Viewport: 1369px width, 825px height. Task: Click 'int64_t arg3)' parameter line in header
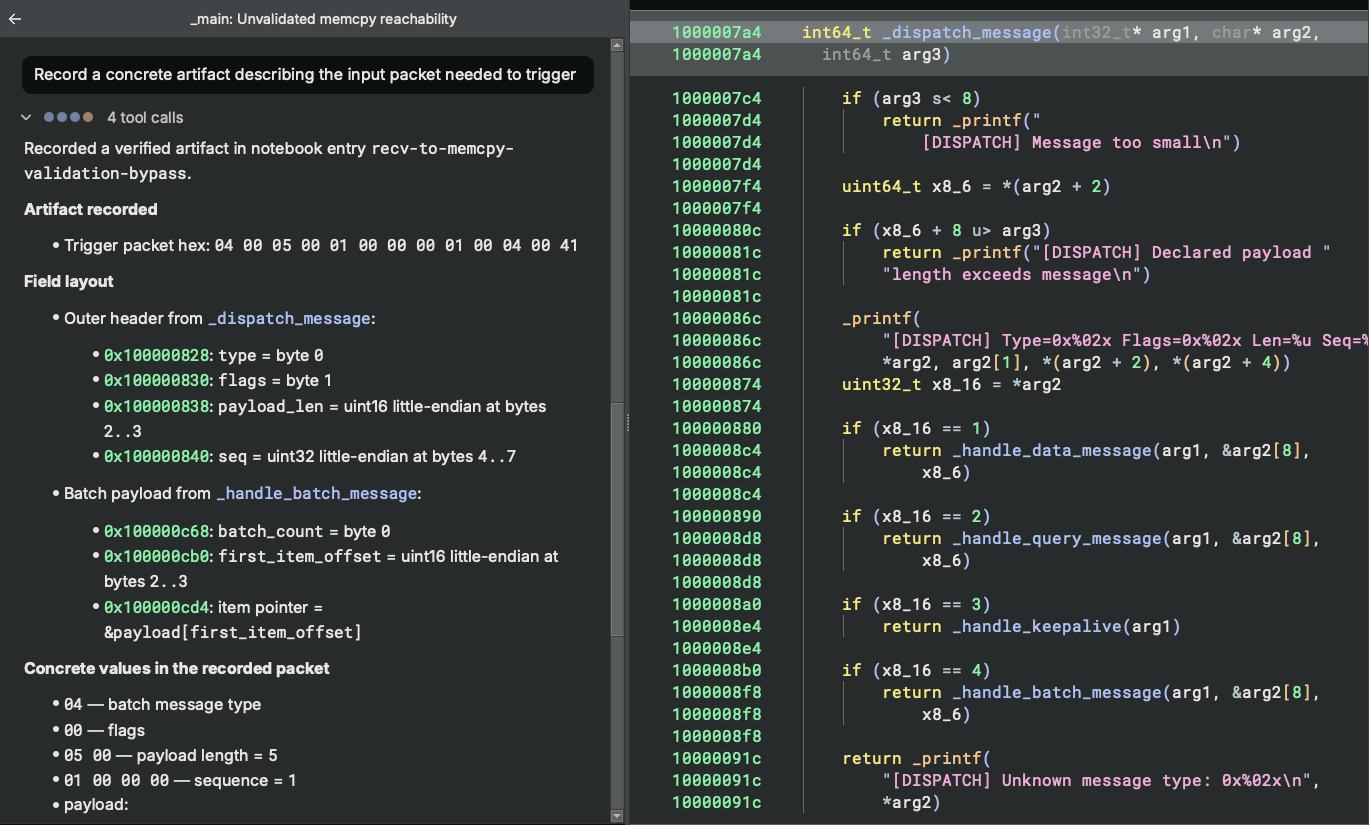pos(886,54)
